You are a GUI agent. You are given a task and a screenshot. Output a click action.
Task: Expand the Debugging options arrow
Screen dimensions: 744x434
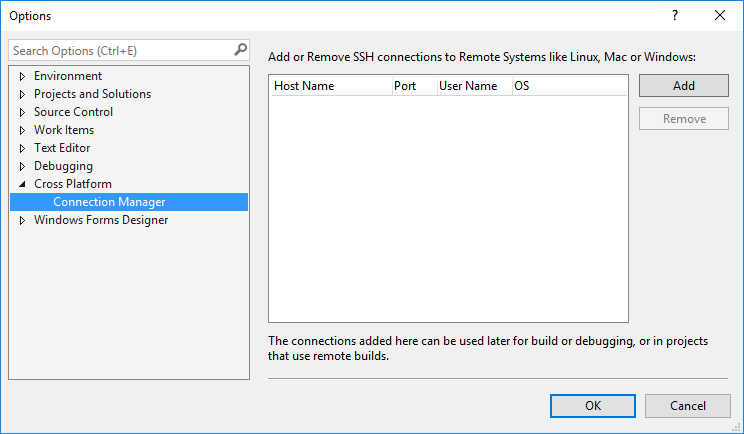tap(23, 166)
